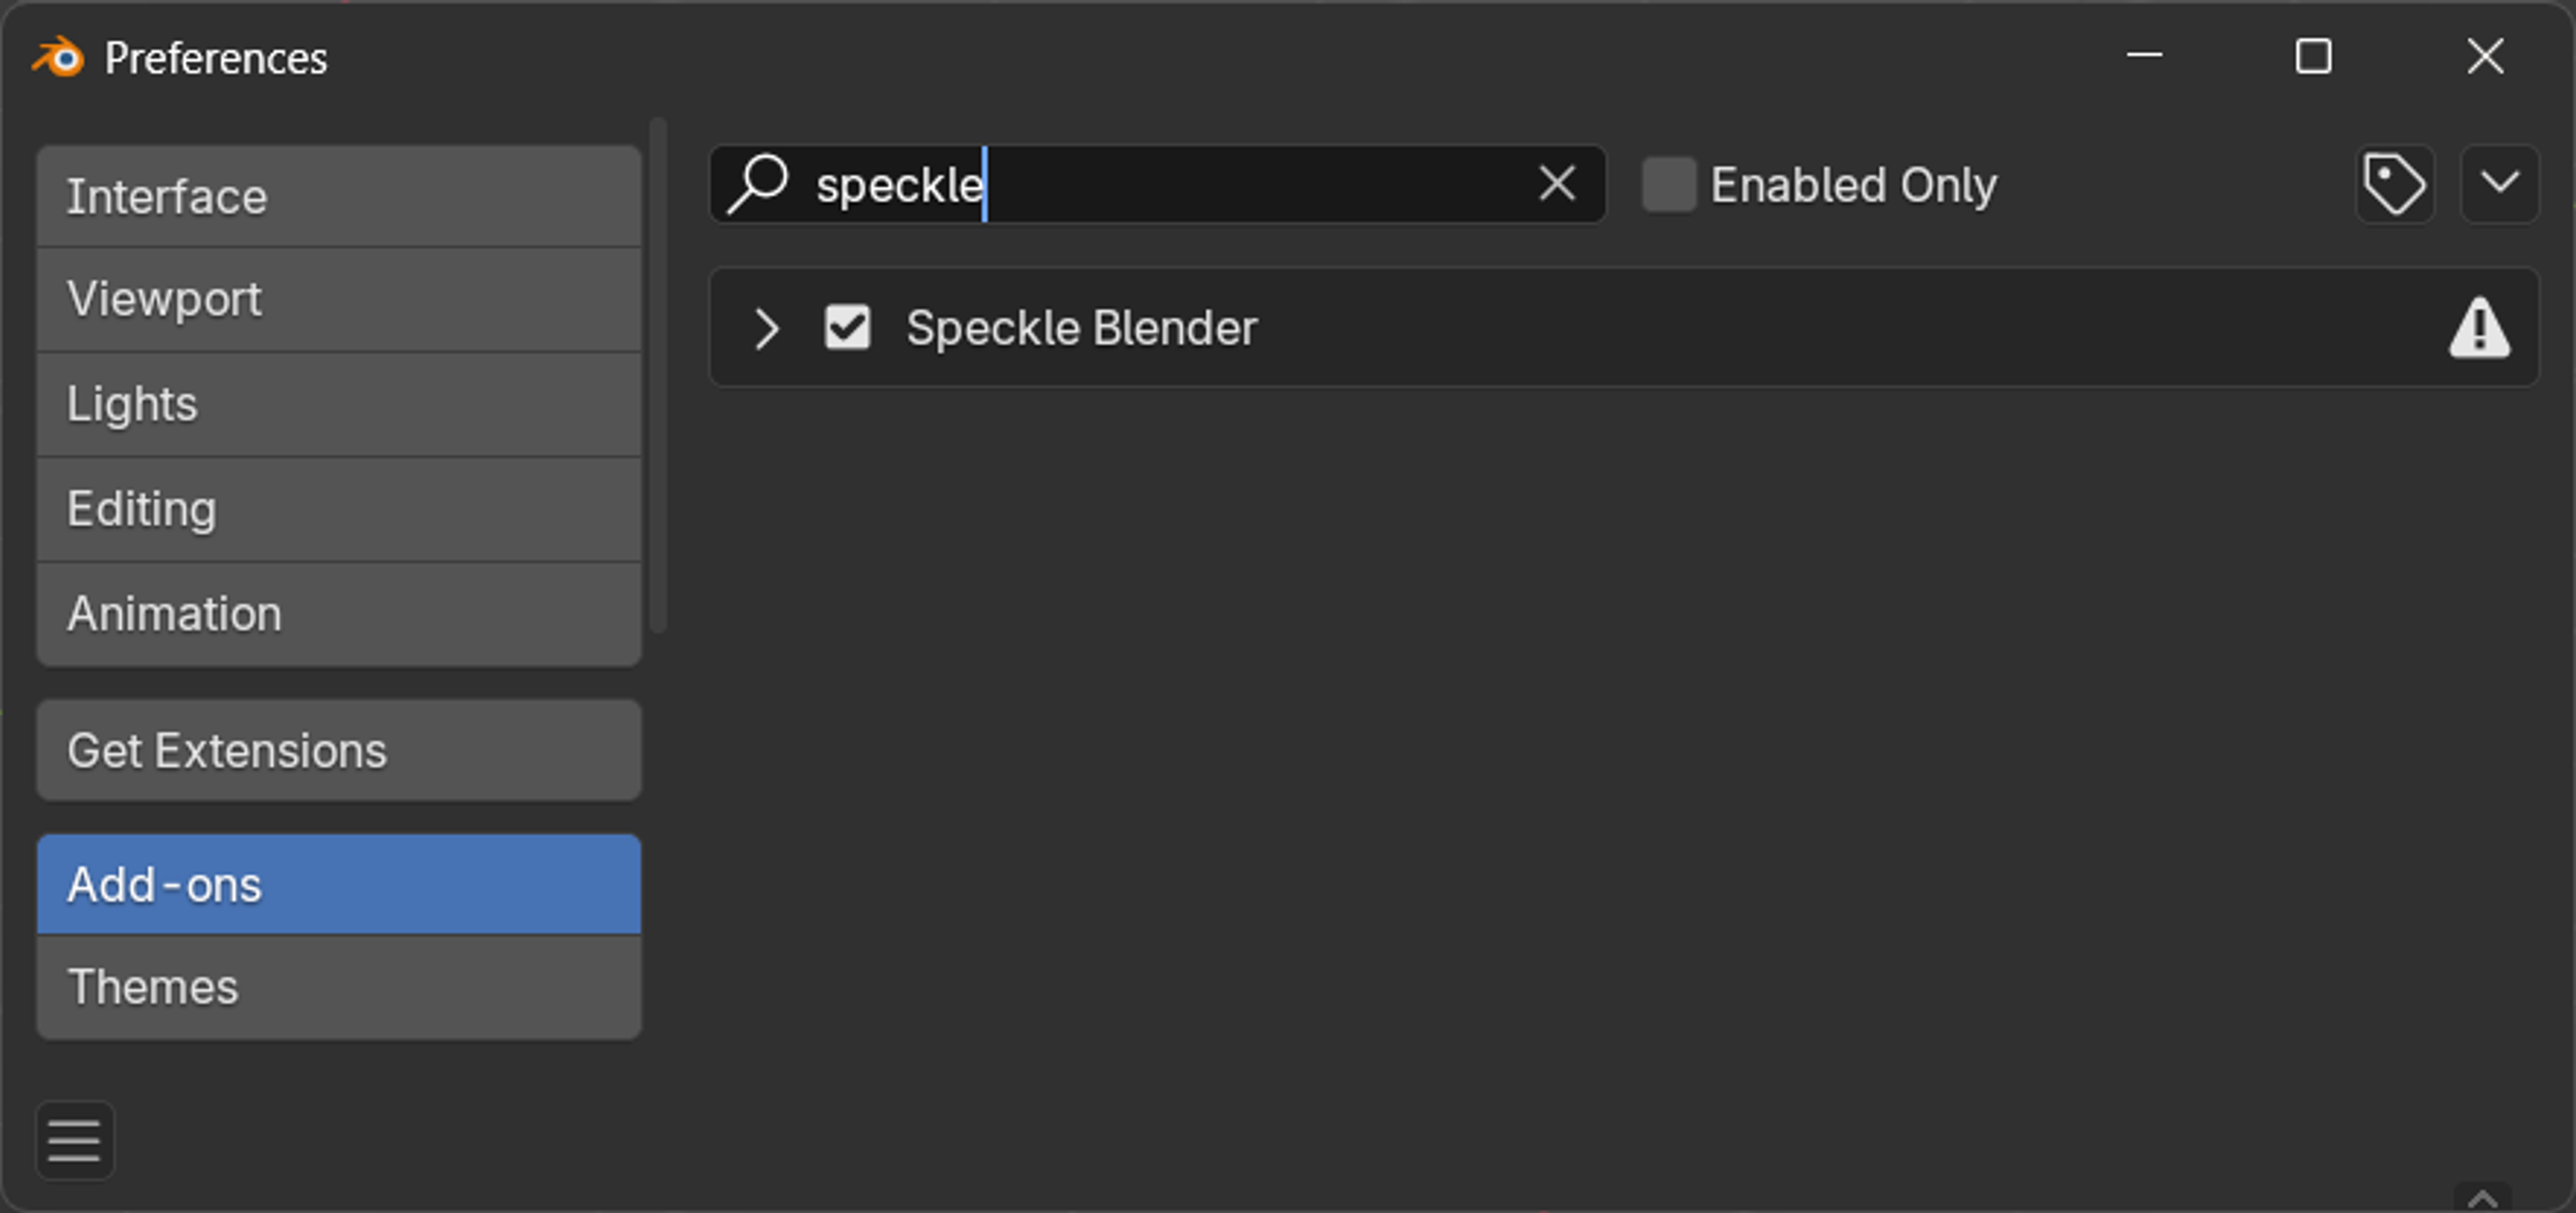2576x1213 pixels.
Task: Click the region expand arrow at bottom right
Action: (2482, 1197)
